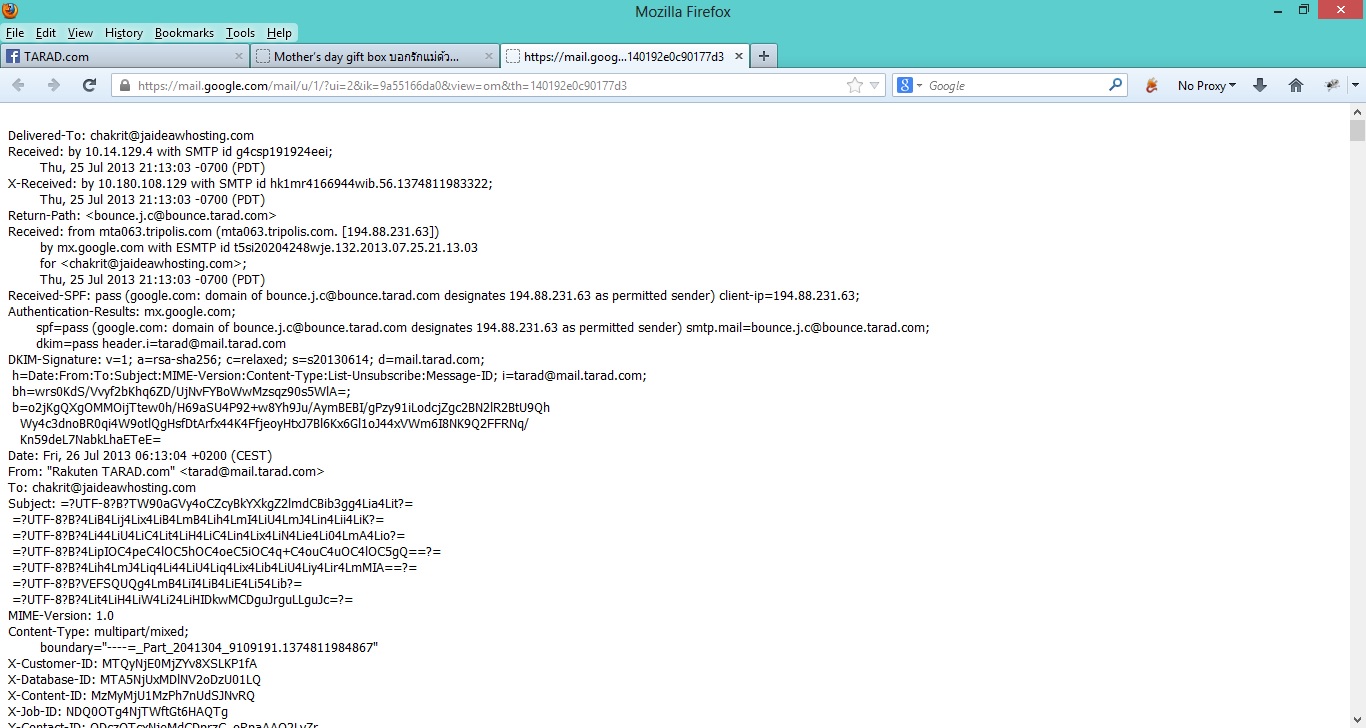Close the mail.google.com tab
The image size is (1366, 728).
(x=739, y=57)
